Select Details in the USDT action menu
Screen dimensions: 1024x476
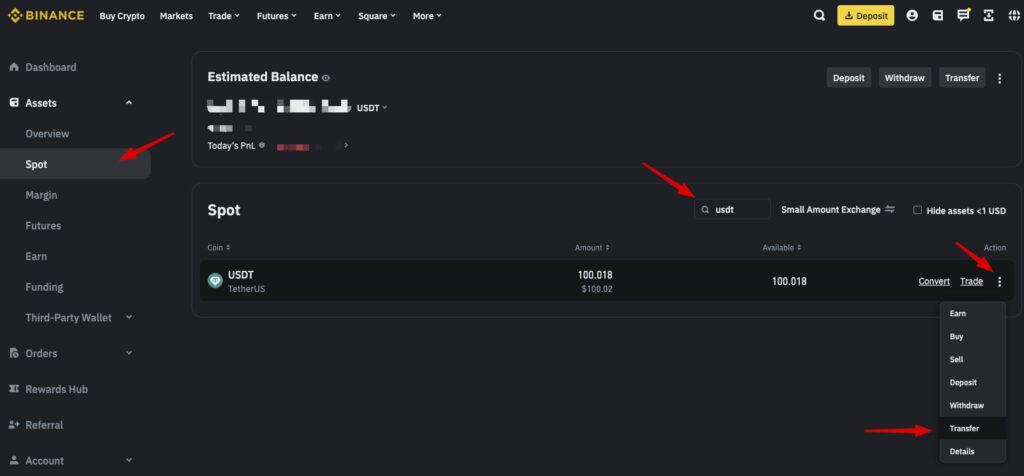tap(972, 451)
